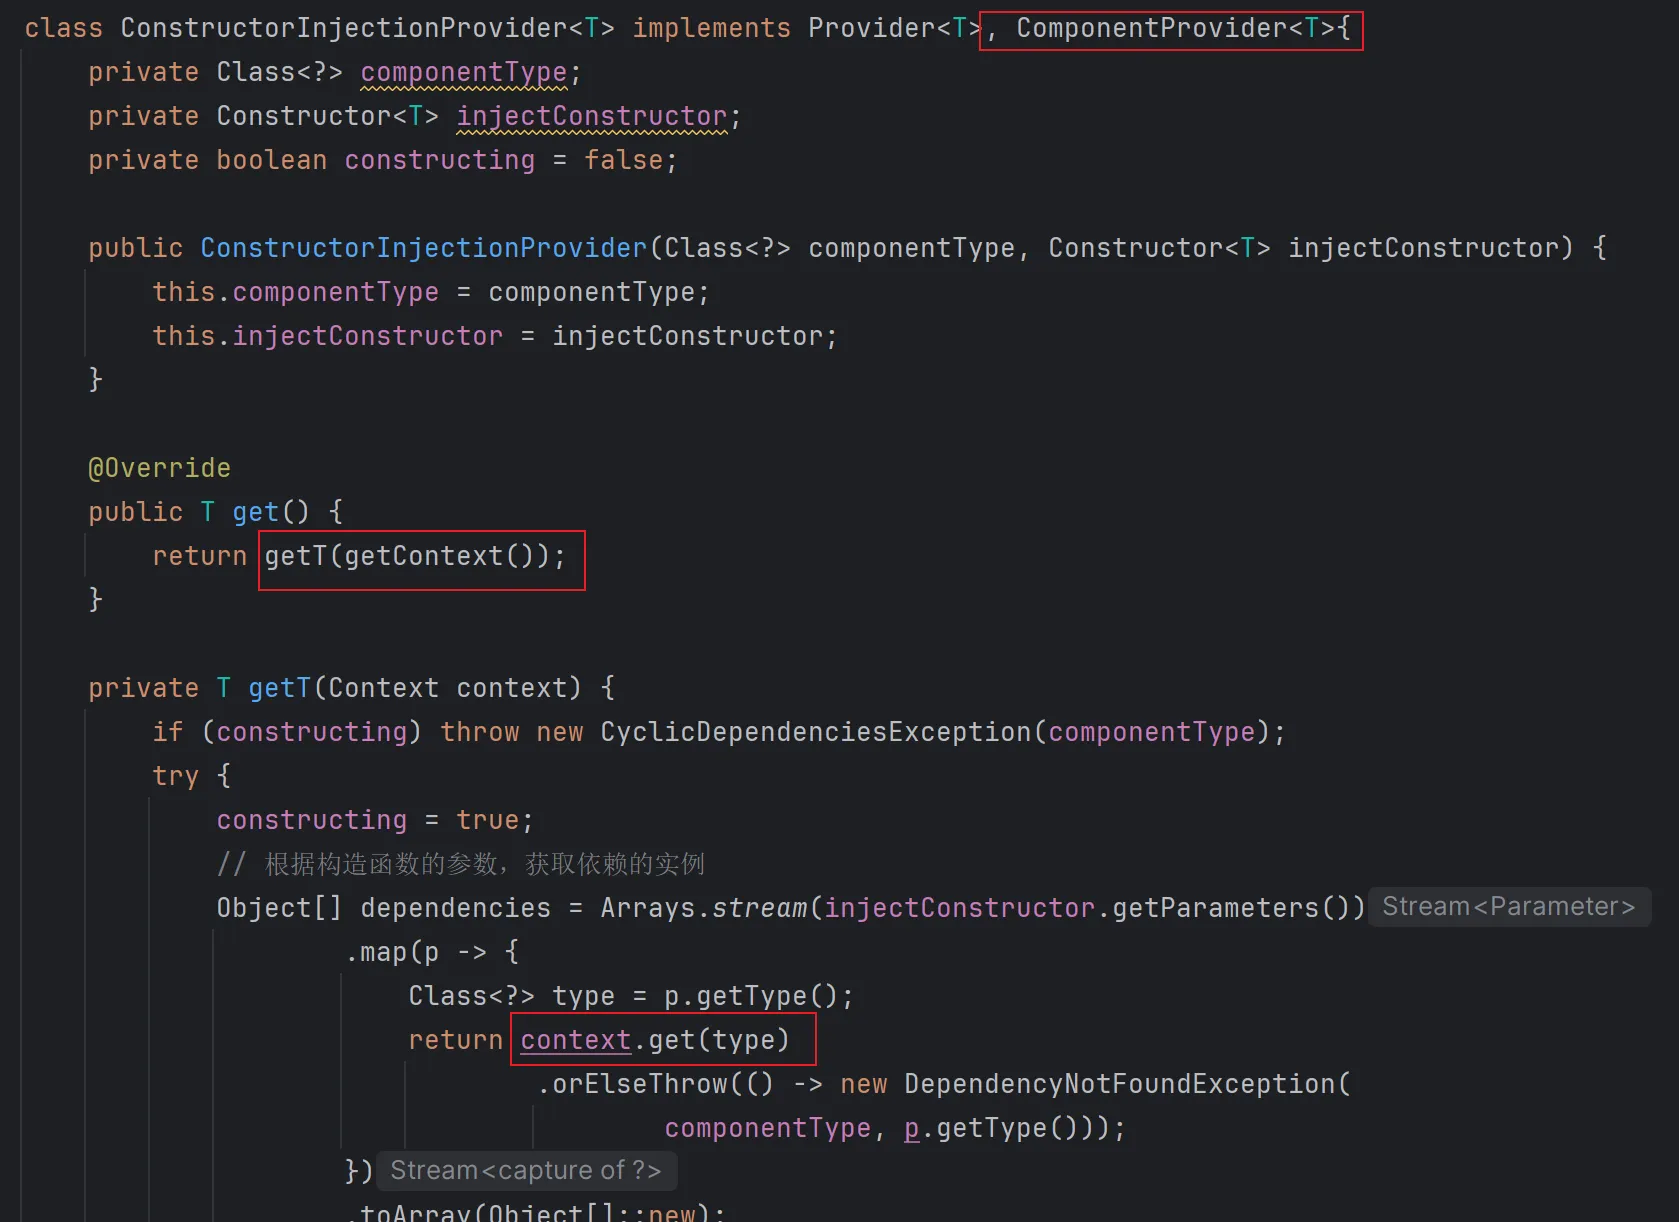Click the underlined componentType field declaration
Viewport: 1679px width, 1222px height.
click(463, 72)
